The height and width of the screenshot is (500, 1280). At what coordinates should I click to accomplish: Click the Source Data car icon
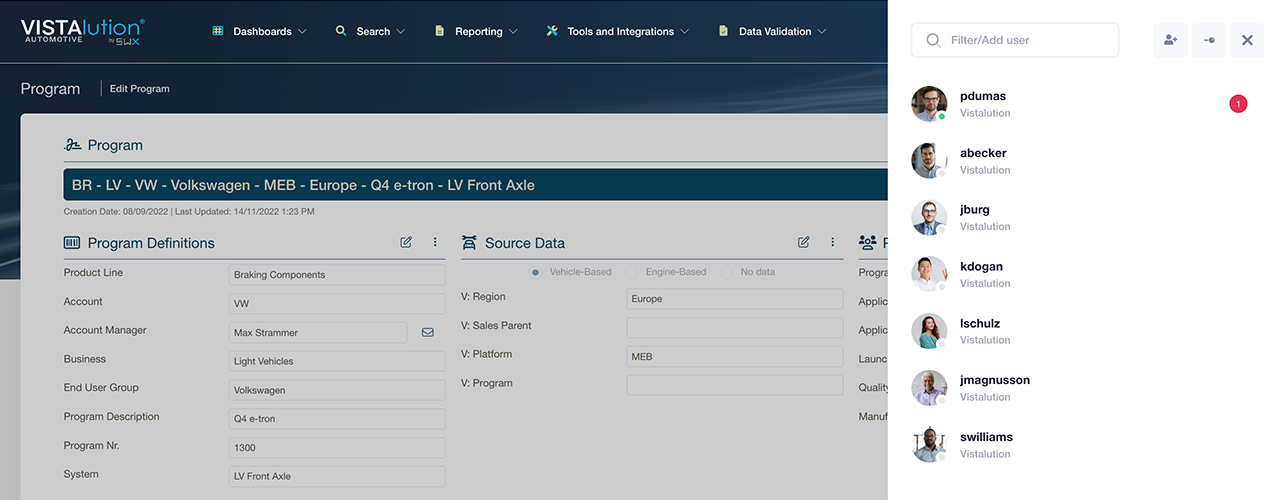click(x=469, y=243)
